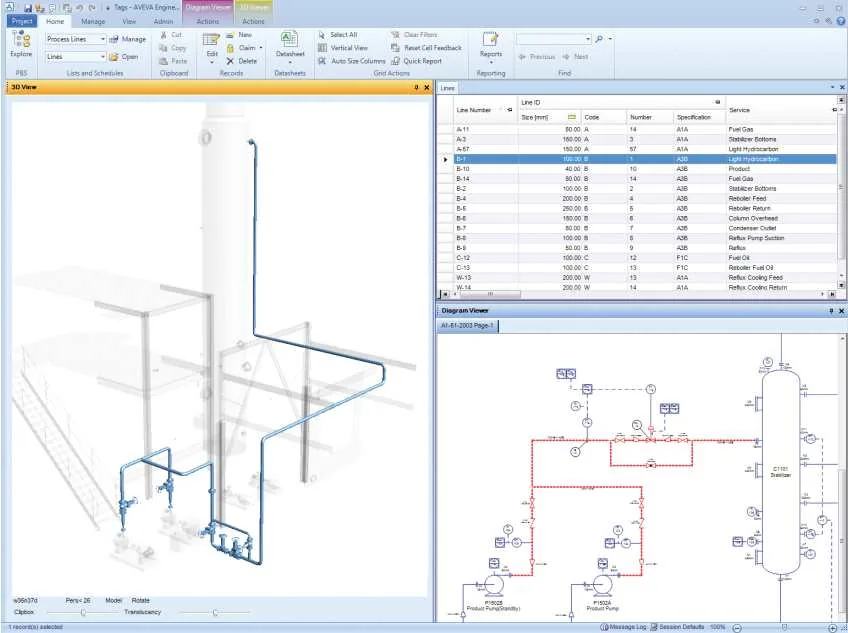The image size is (848, 633).
Task: Open the Lines list dropdown
Action: (x=103, y=56)
